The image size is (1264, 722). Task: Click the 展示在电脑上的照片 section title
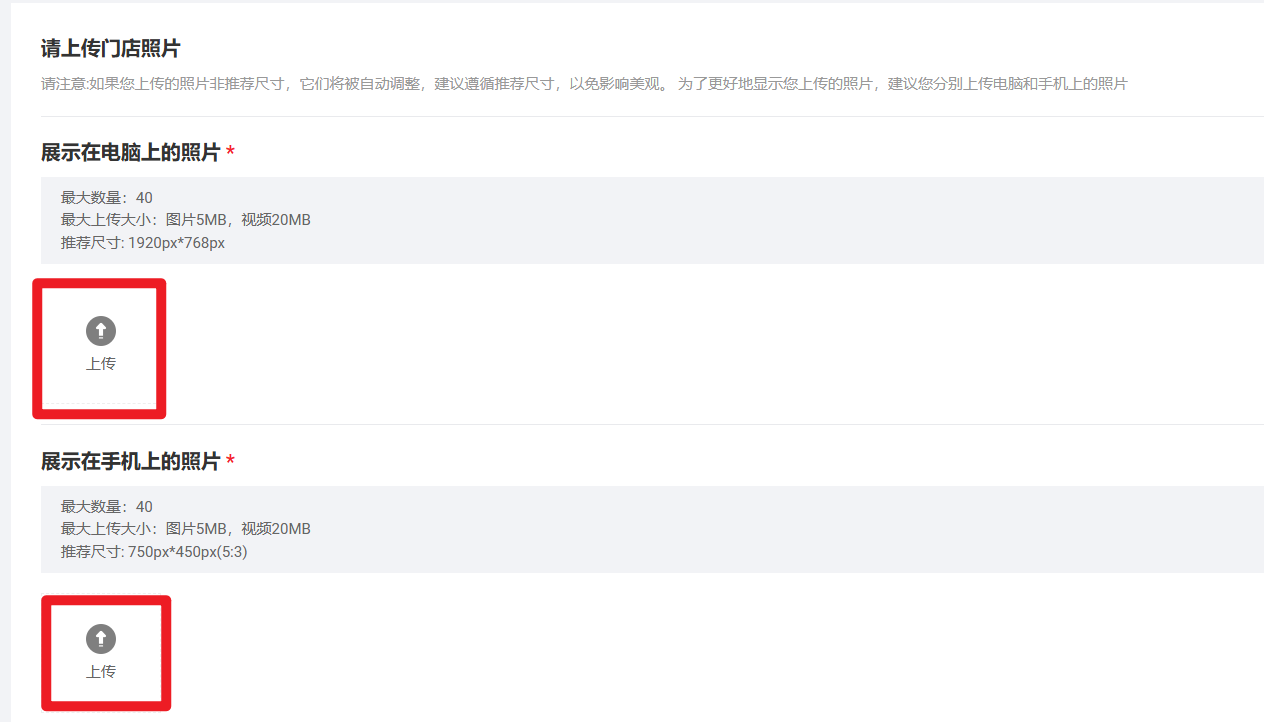pos(130,153)
